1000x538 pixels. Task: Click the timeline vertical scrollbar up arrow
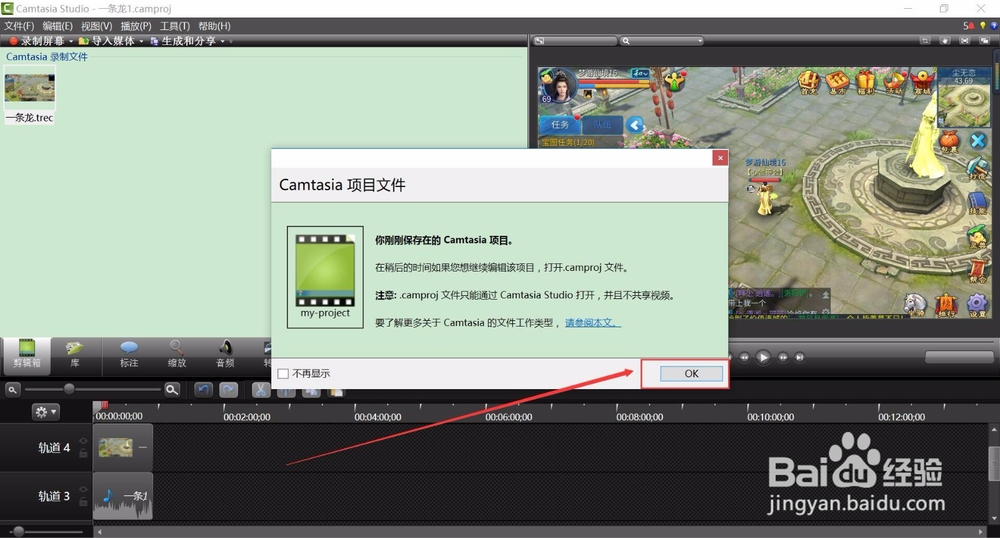994,430
